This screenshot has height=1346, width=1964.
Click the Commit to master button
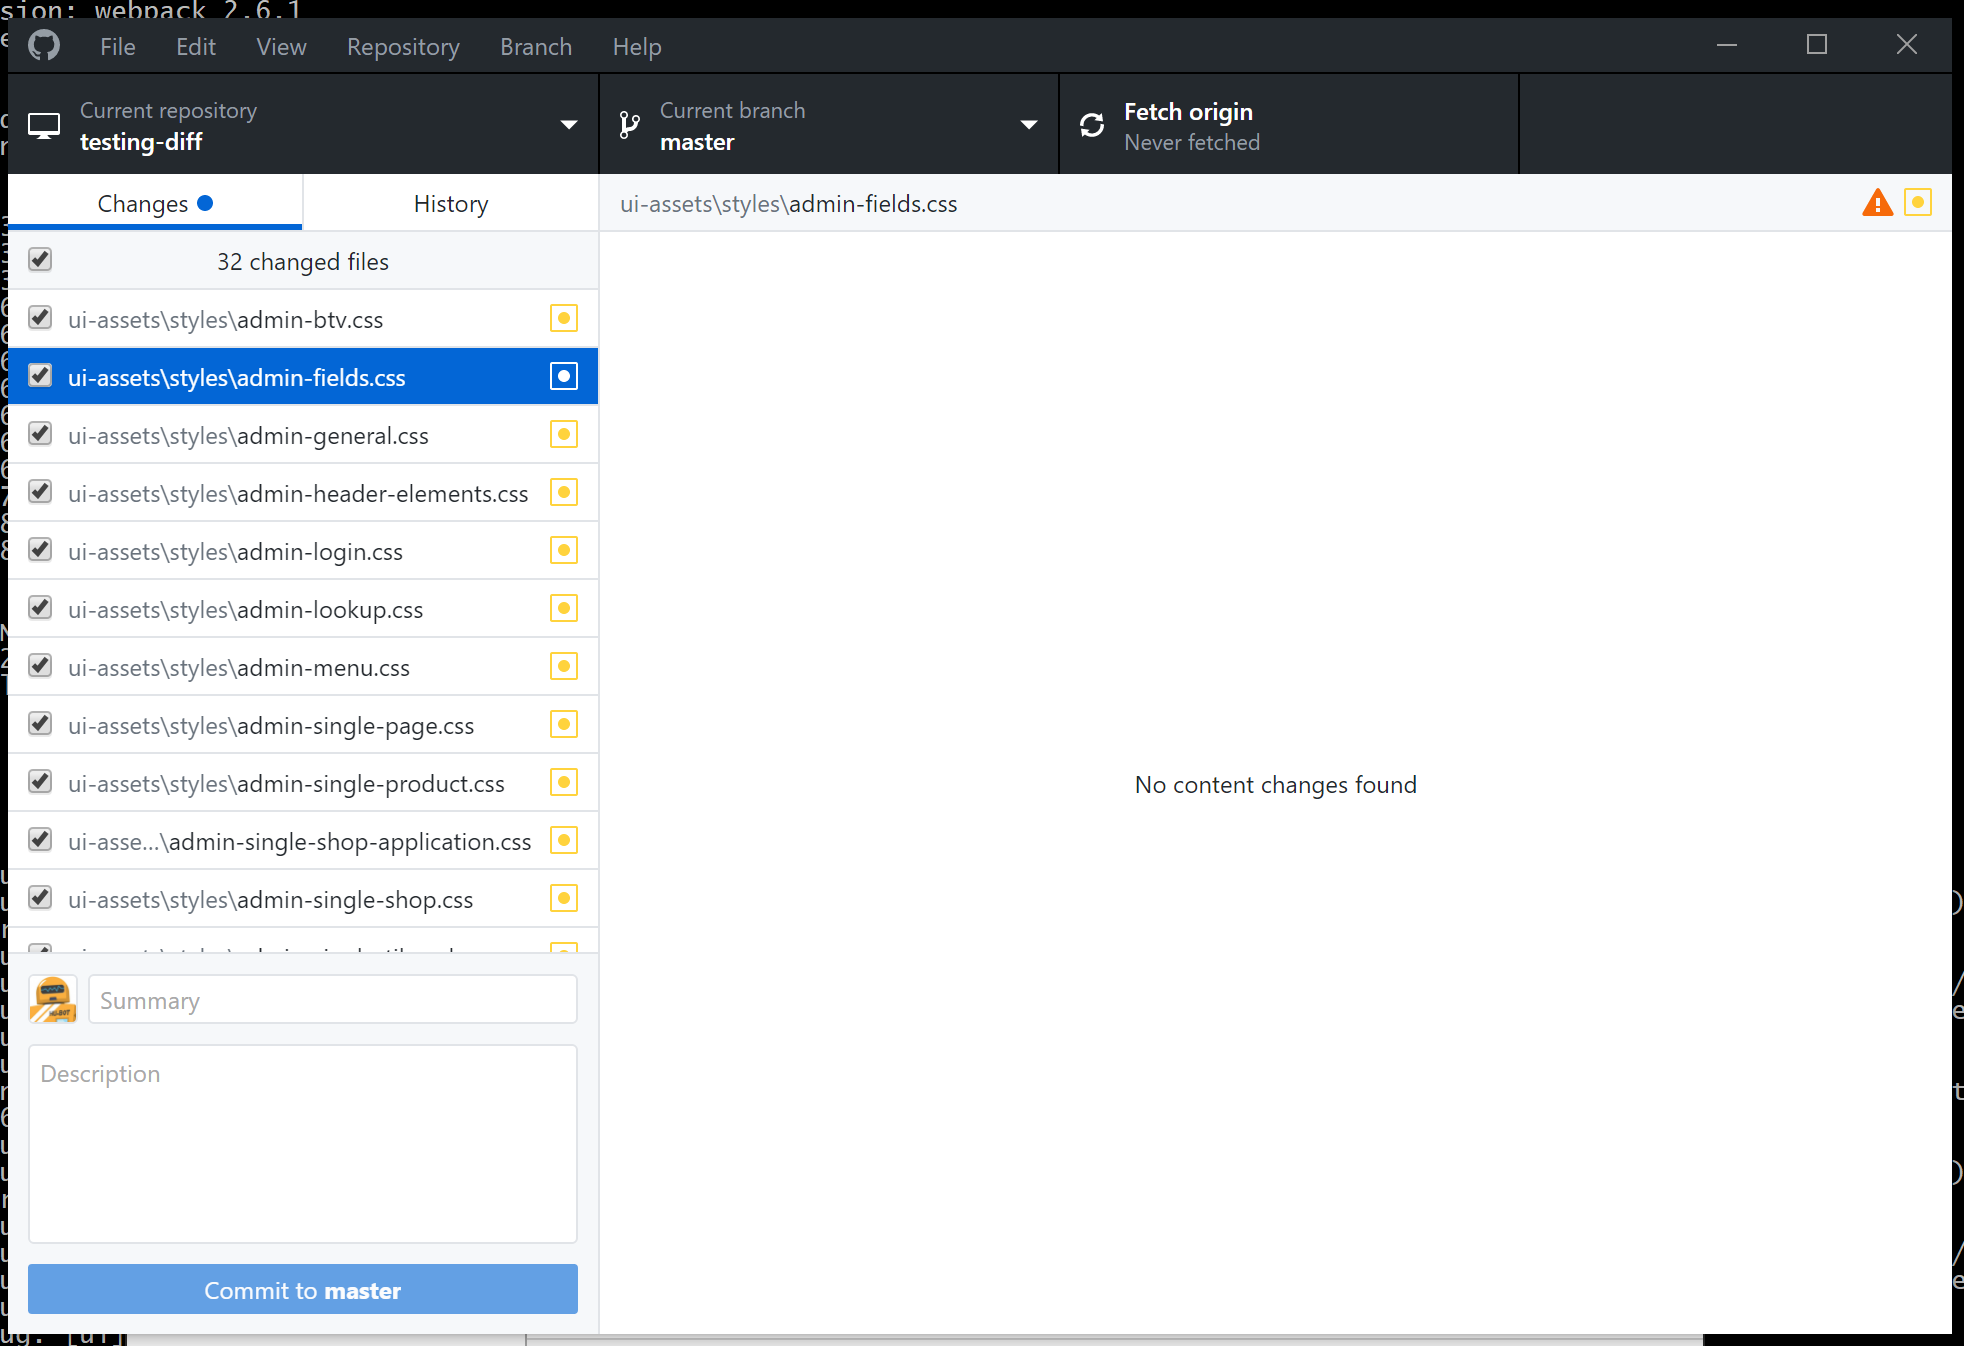(x=302, y=1290)
